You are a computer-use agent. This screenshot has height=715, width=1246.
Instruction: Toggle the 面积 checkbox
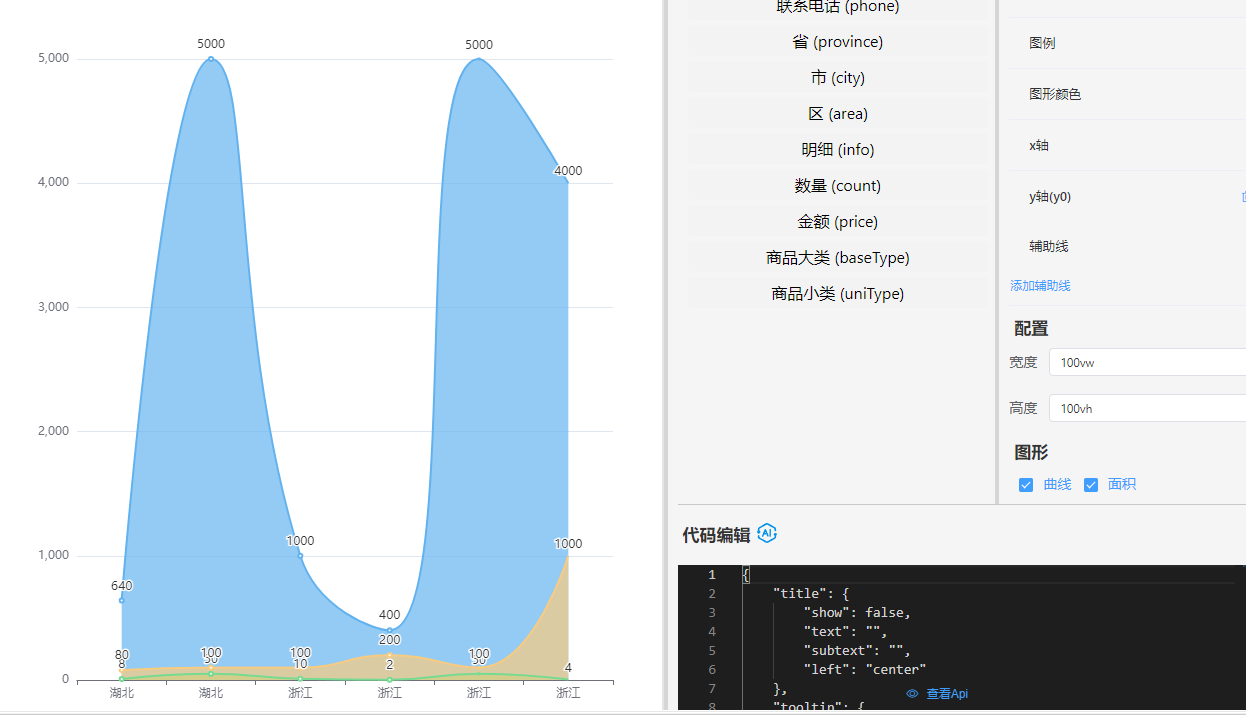1091,485
